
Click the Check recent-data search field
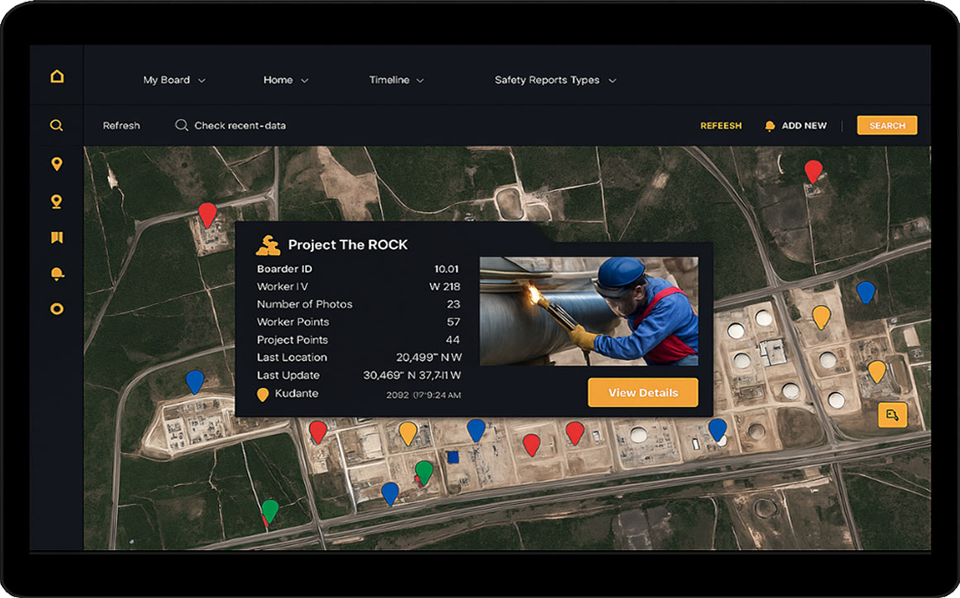click(240, 126)
